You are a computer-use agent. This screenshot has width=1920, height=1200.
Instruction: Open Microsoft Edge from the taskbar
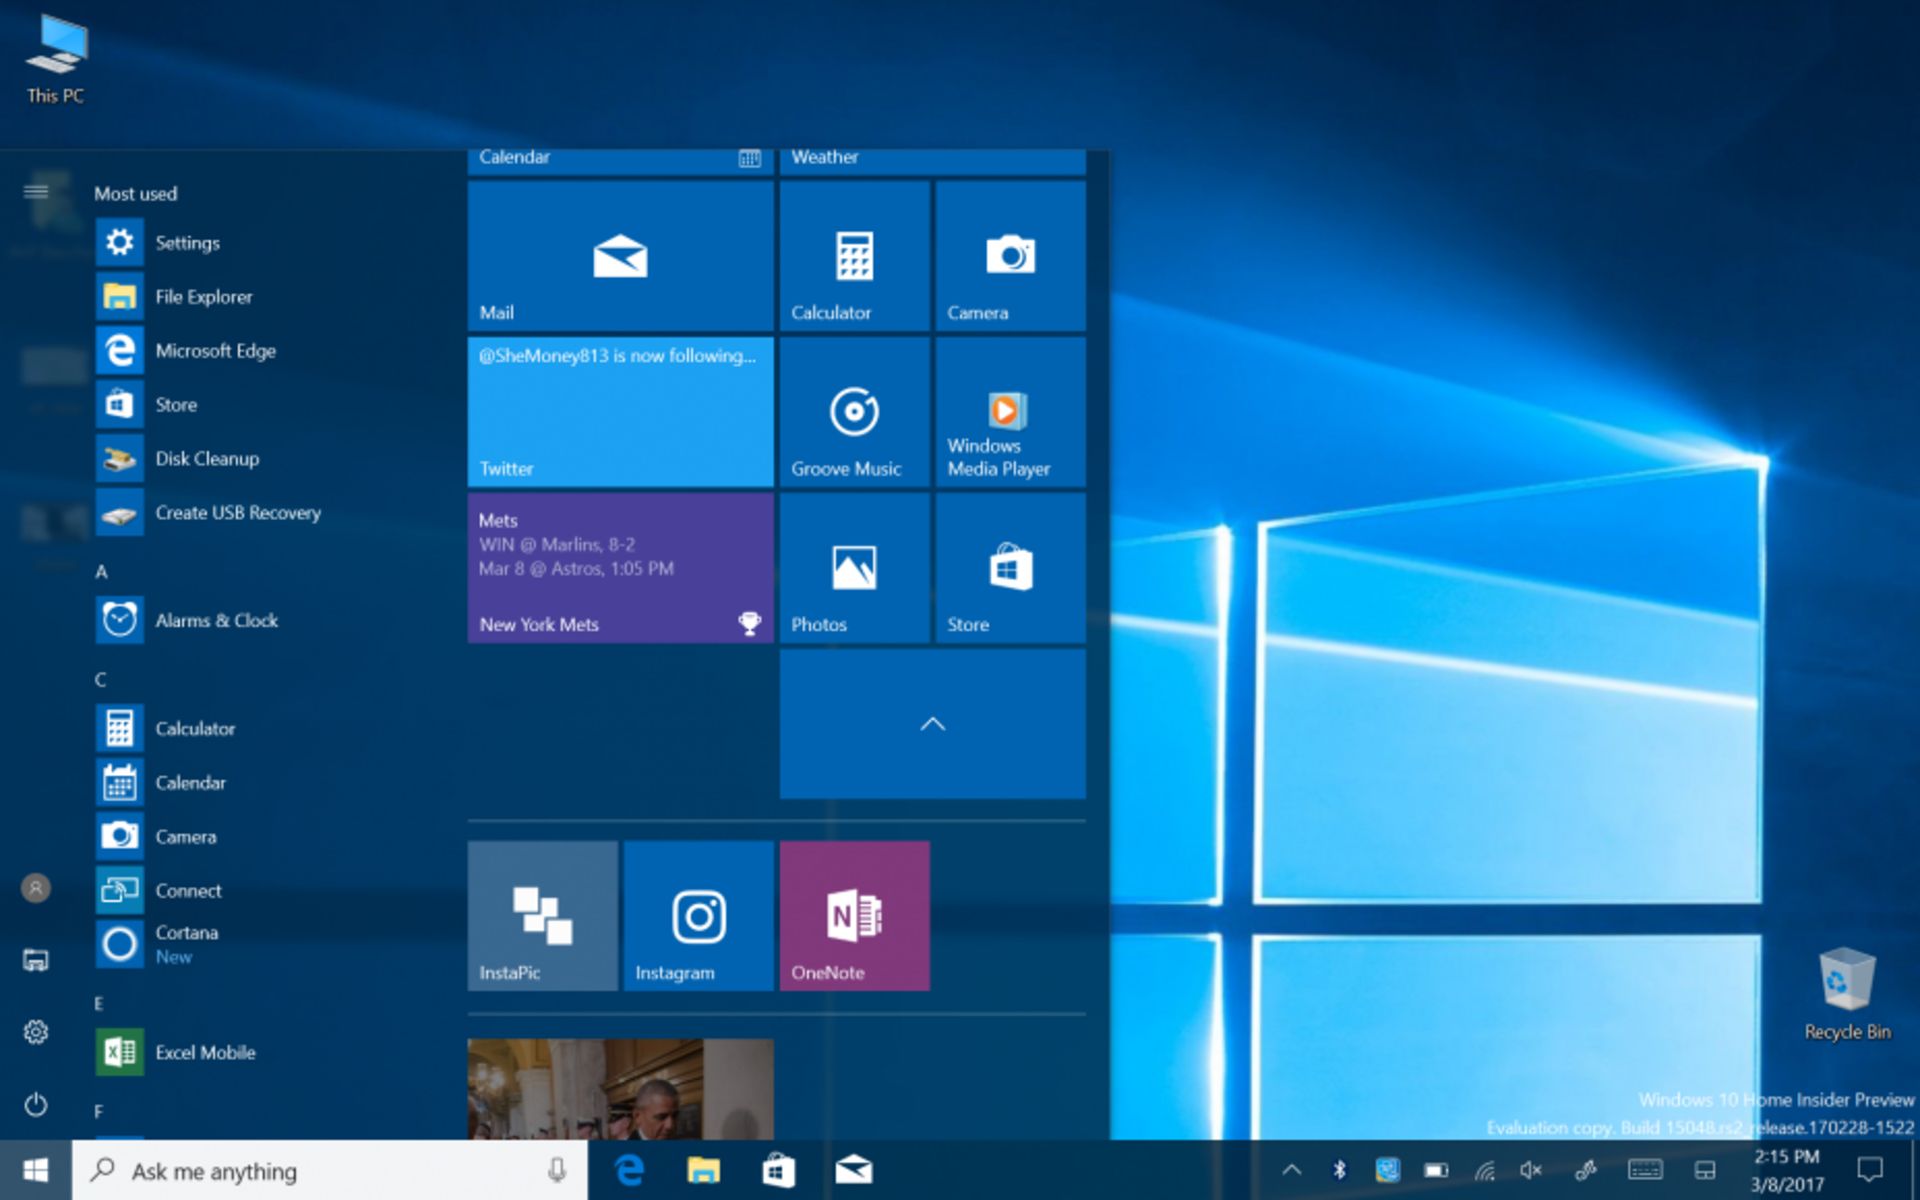[x=629, y=1170]
